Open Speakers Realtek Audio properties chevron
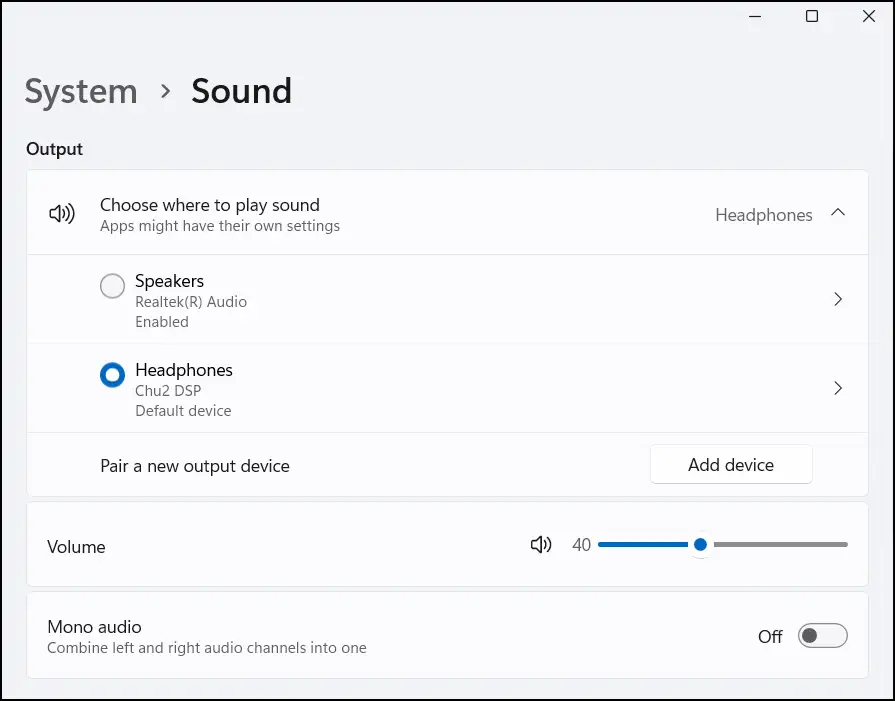Image resolution: width=895 pixels, height=701 pixels. point(838,299)
